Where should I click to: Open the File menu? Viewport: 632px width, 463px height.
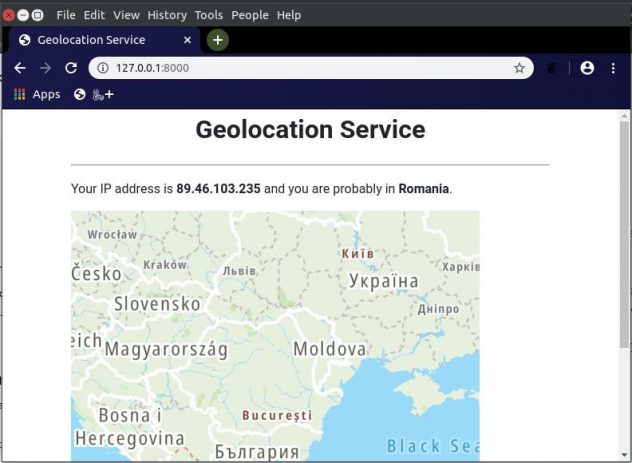tap(66, 15)
